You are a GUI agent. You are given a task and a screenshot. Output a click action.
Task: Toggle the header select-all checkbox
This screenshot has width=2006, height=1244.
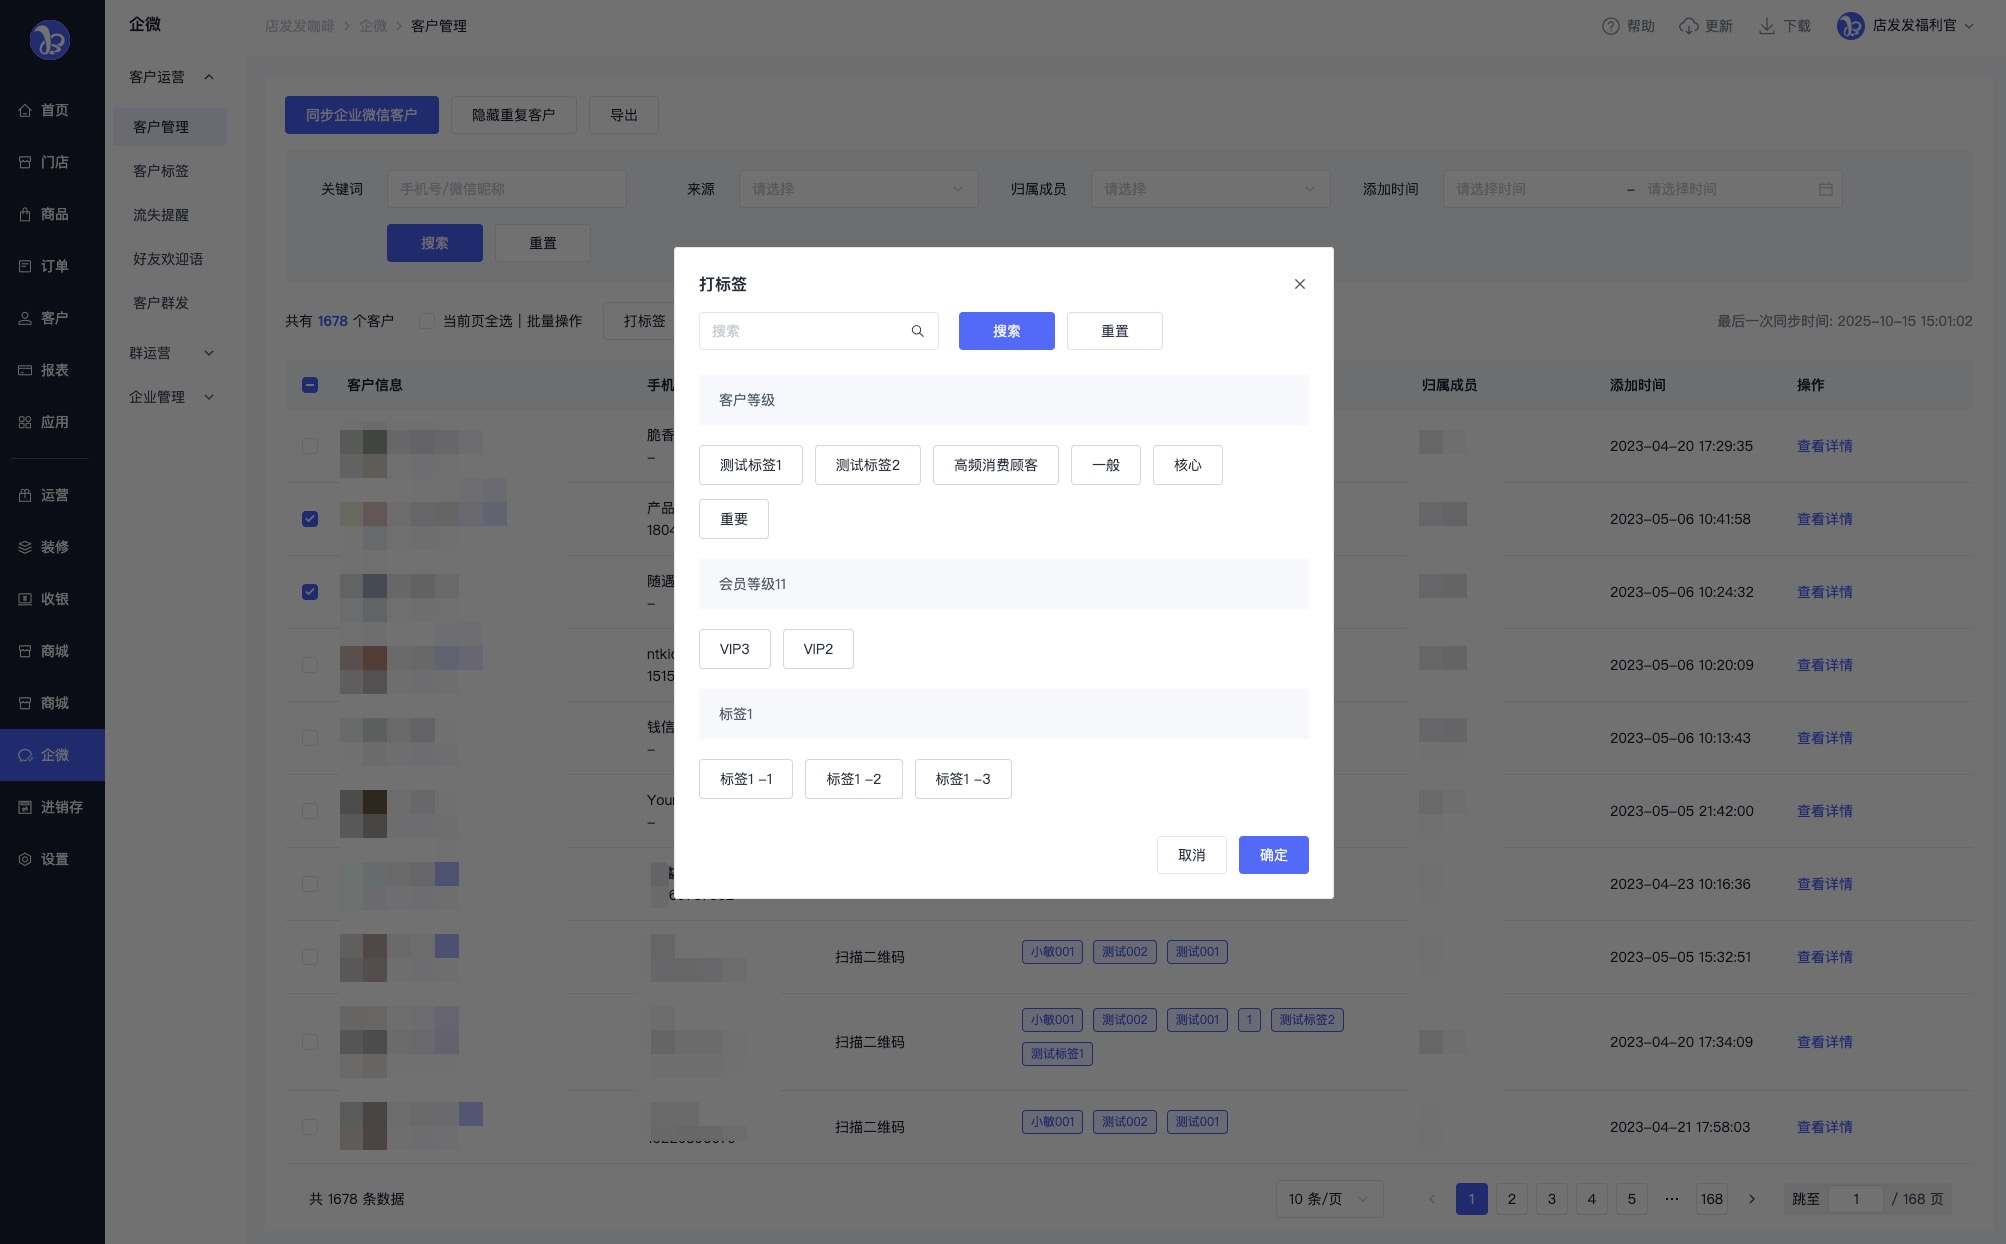click(310, 385)
